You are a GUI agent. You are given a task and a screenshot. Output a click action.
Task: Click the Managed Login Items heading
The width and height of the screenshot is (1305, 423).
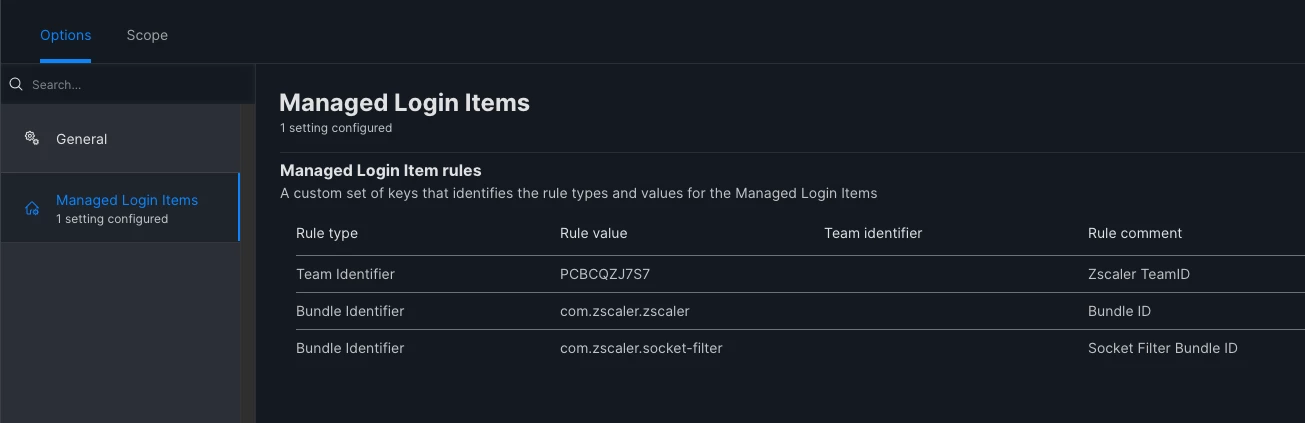coord(404,102)
